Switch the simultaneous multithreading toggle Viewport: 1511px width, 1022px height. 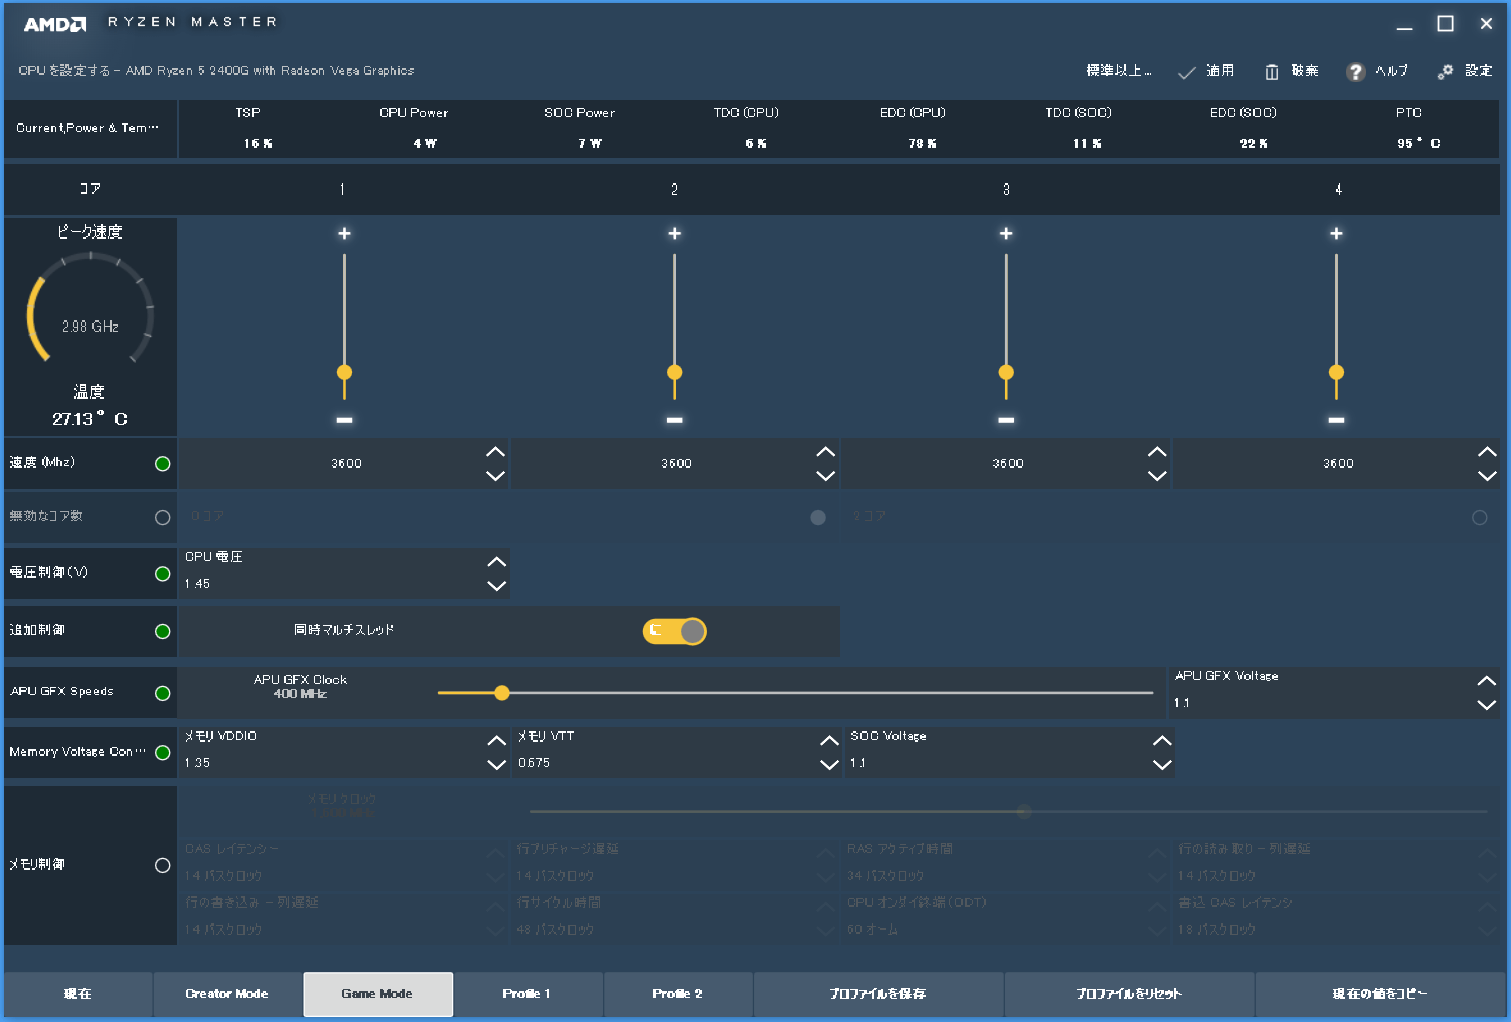pos(675,631)
